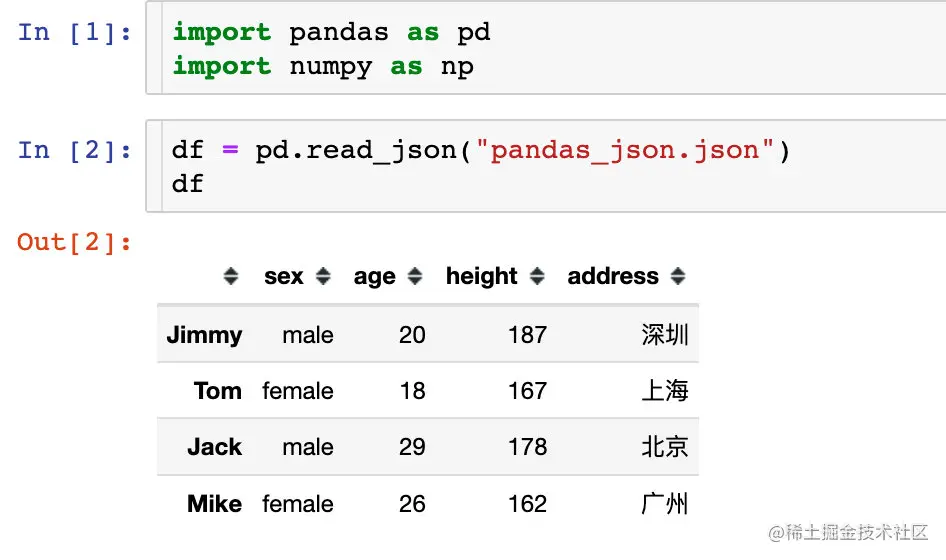This screenshot has width=946, height=560.
Task: Click the address column header text
Action: pyautogui.click(x=613, y=276)
